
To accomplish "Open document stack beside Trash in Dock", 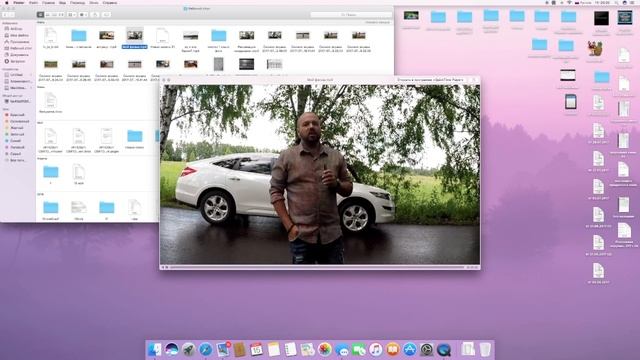I will point(468,349).
